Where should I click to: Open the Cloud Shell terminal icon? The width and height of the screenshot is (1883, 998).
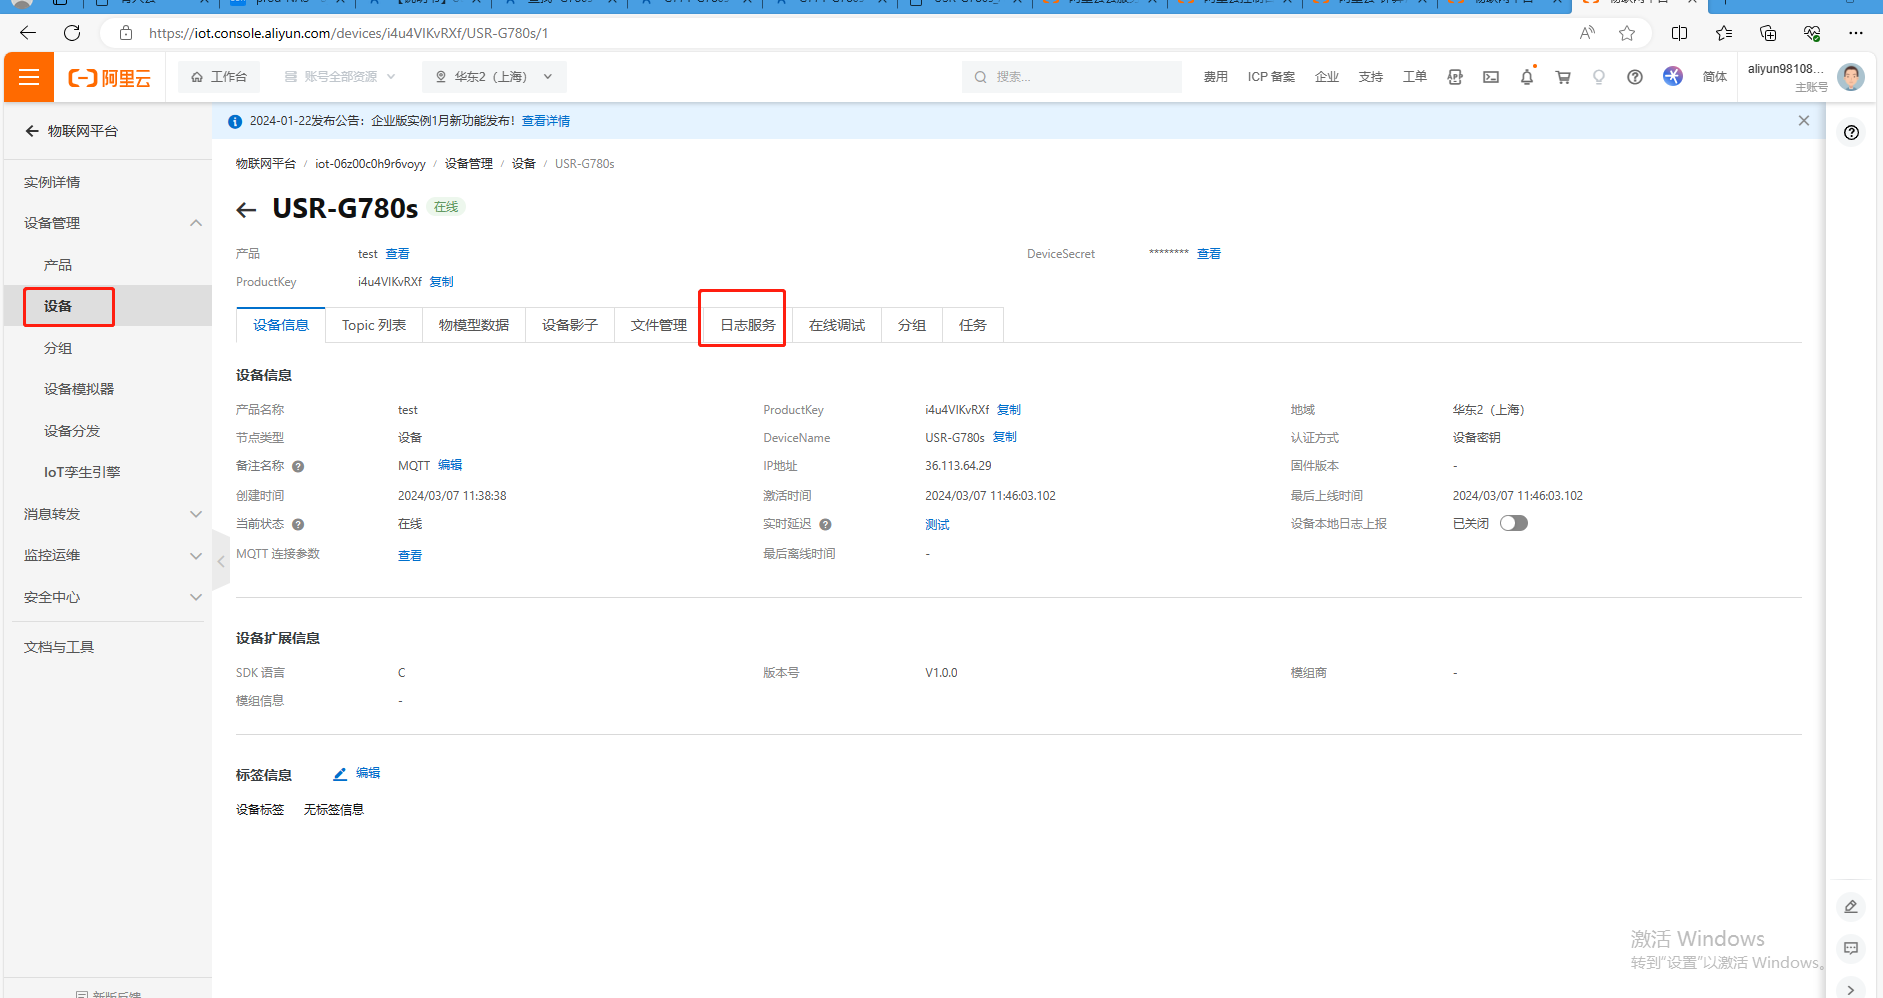click(1490, 77)
